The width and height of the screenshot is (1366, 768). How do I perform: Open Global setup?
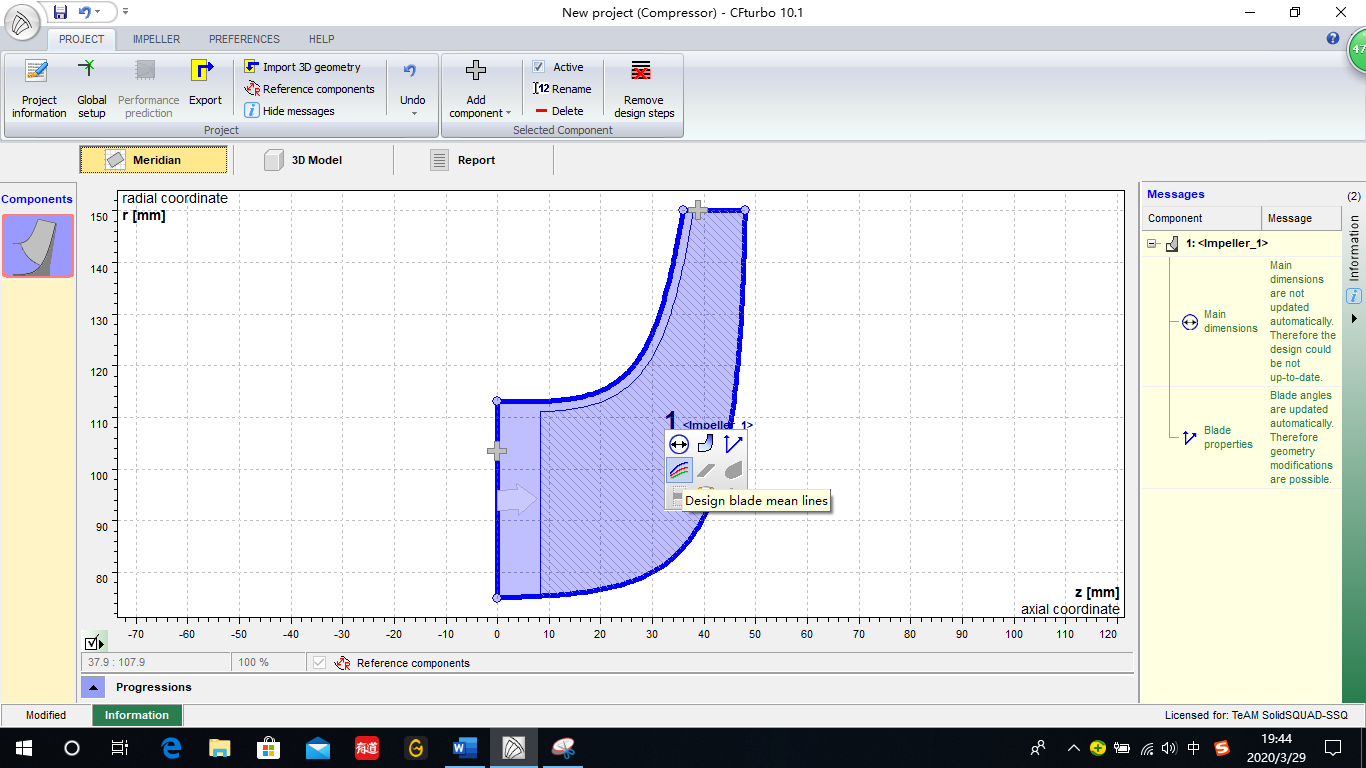[92, 88]
